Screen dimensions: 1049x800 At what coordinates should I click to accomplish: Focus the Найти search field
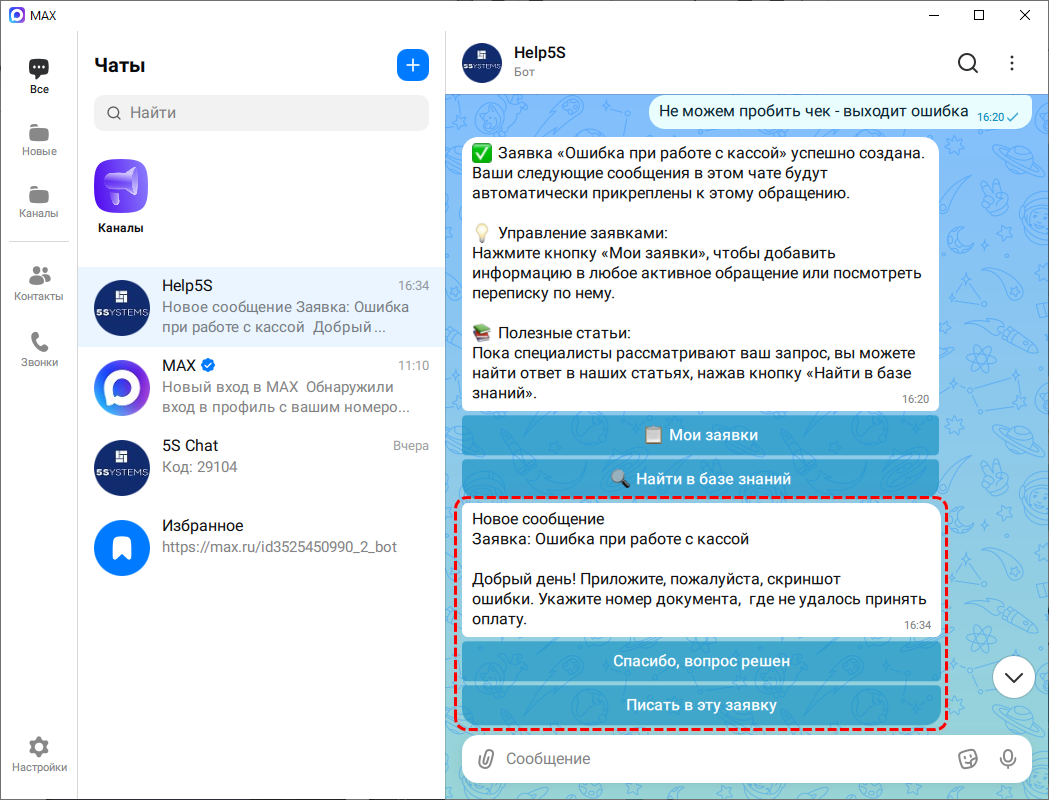pyautogui.click(x=262, y=112)
